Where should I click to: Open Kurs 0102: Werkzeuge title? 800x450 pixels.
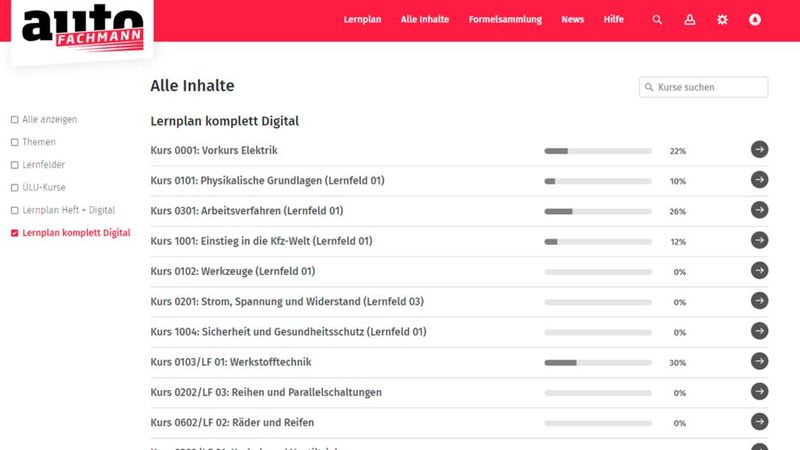[x=233, y=271]
